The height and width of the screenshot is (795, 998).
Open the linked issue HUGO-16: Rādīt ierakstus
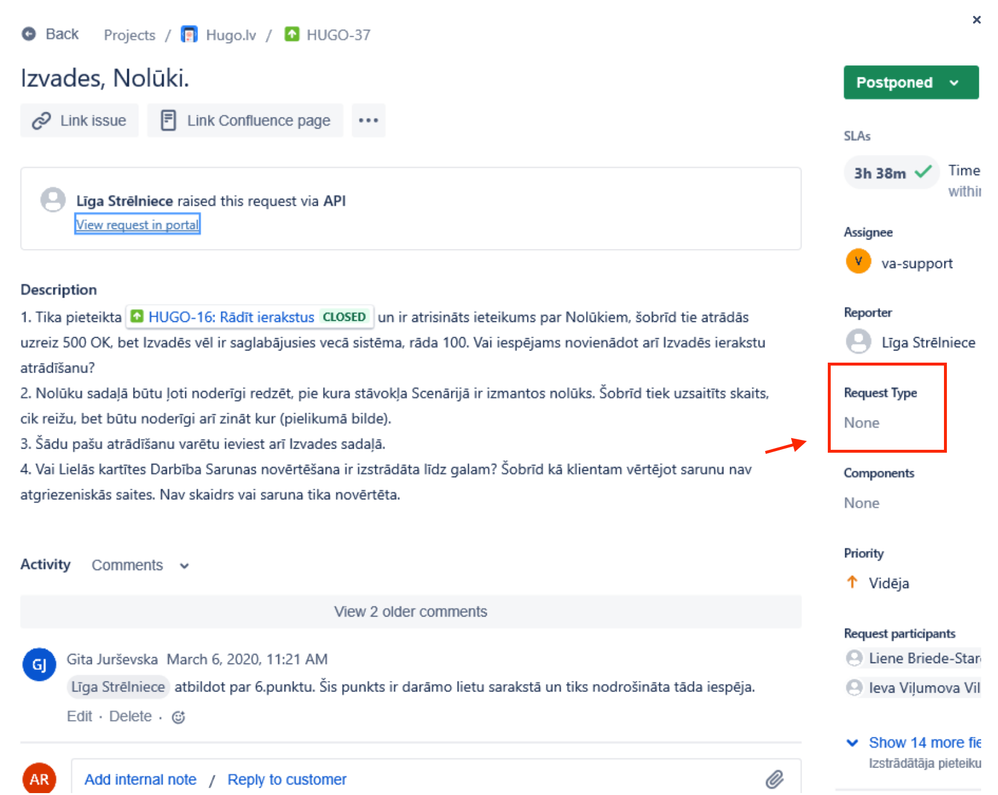pos(231,317)
